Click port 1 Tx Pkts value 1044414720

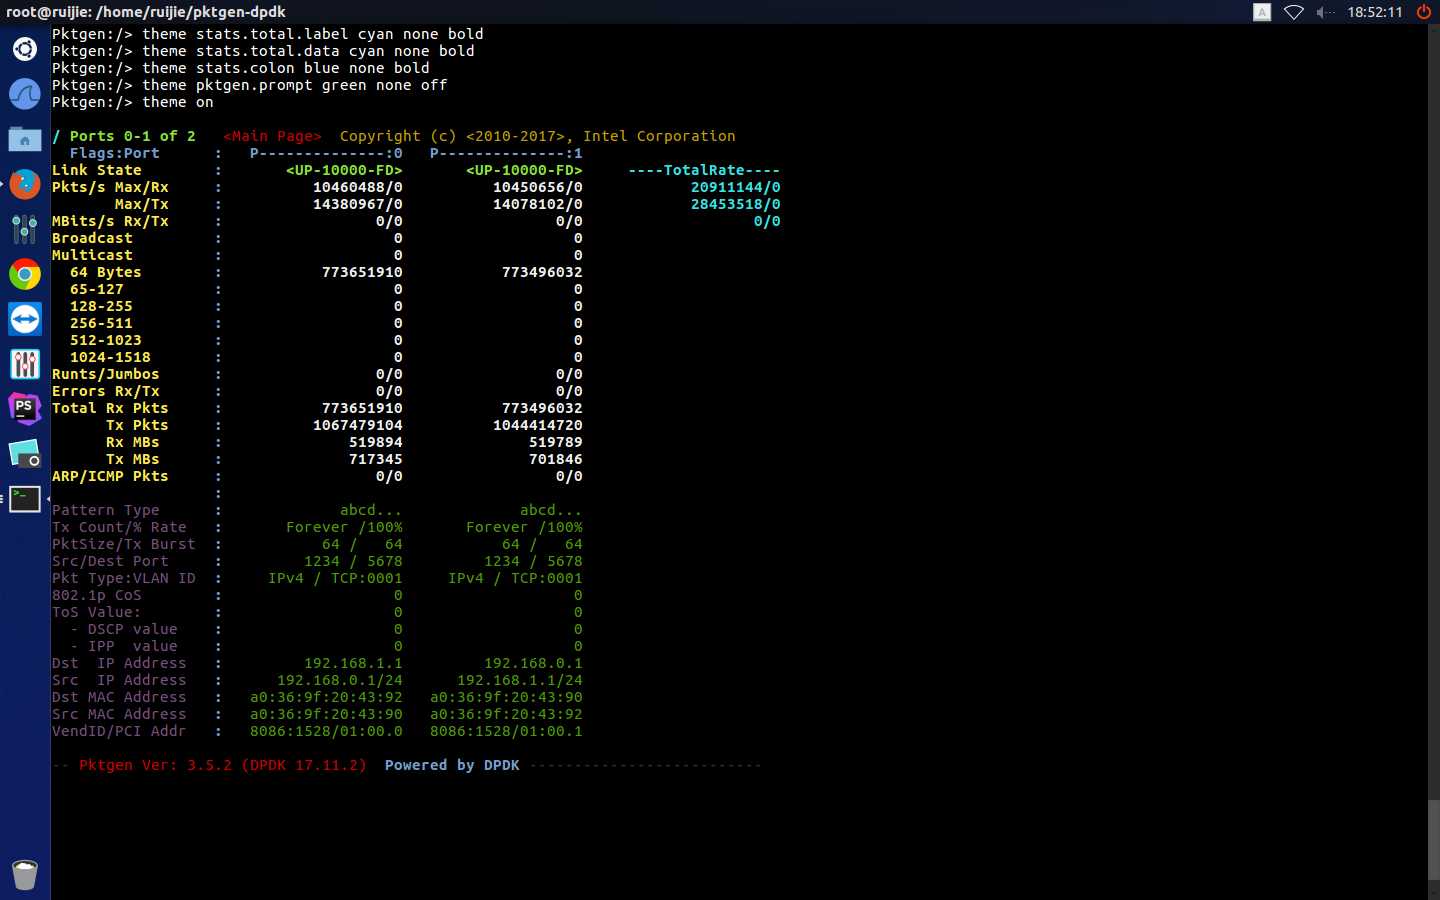pos(537,425)
